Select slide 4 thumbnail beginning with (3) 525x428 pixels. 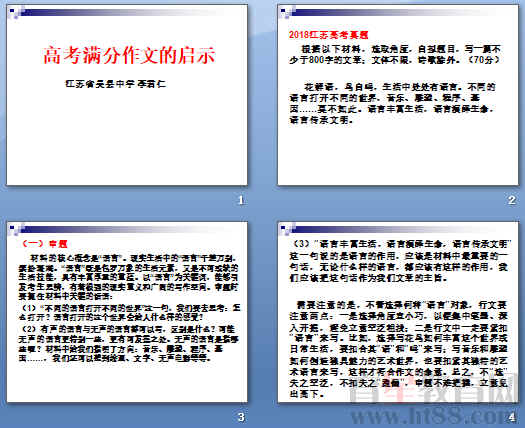tap(398, 312)
